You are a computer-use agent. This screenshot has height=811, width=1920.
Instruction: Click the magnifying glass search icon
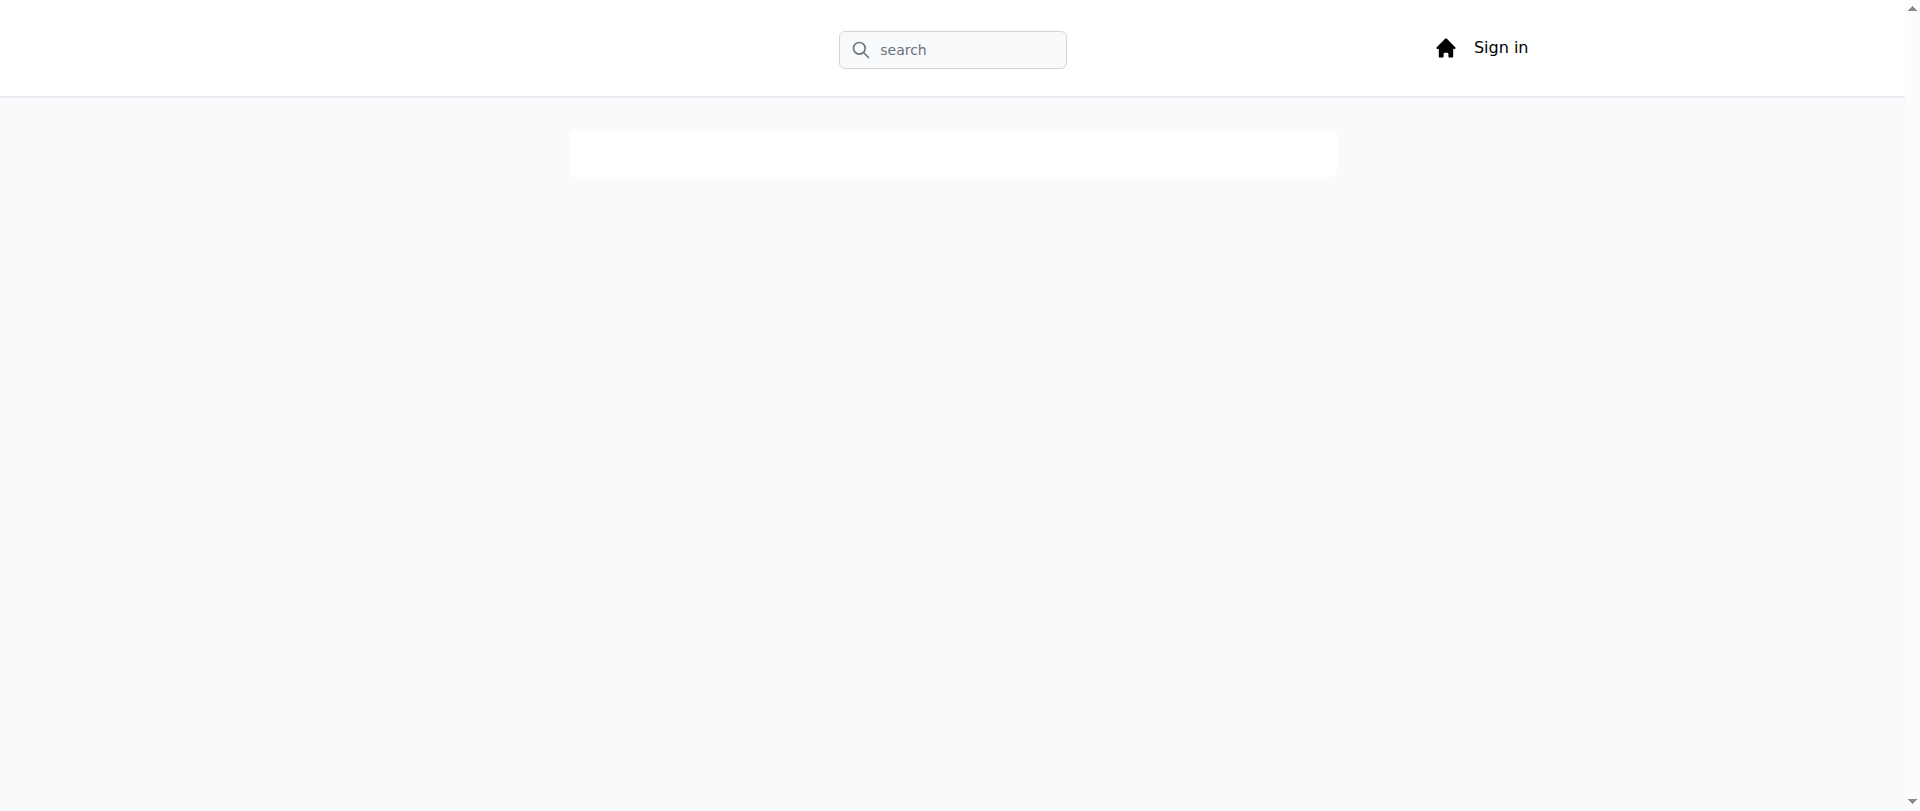click(860, 50)
